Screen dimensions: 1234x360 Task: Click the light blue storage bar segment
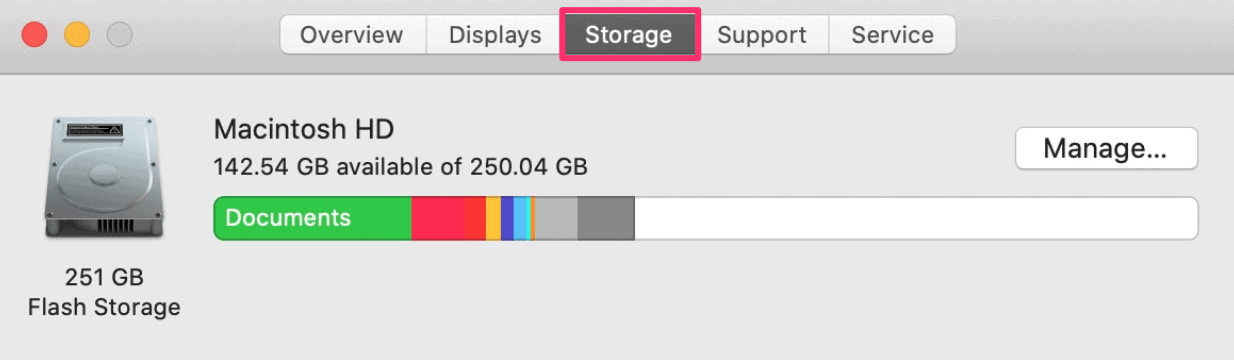[x=521, y=218]
